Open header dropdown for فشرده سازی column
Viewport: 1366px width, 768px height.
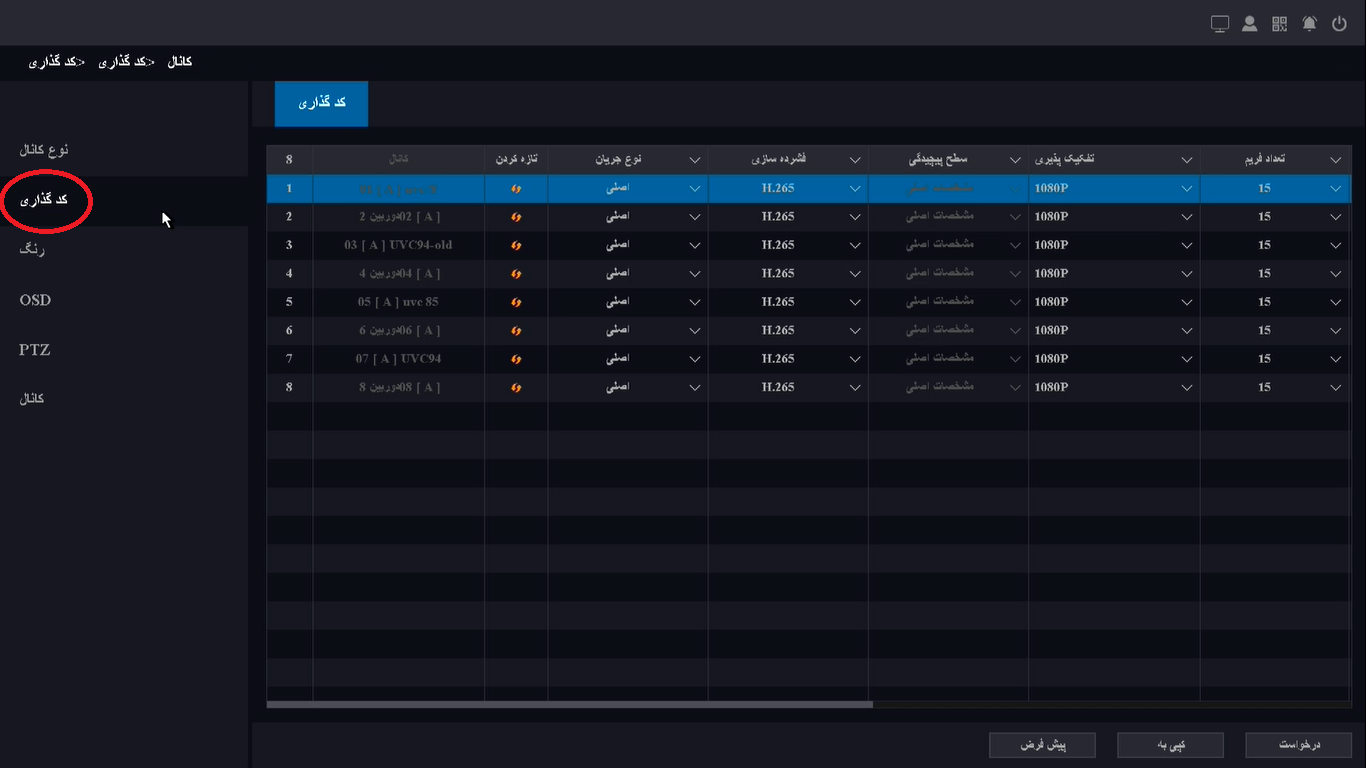(855, 160)
